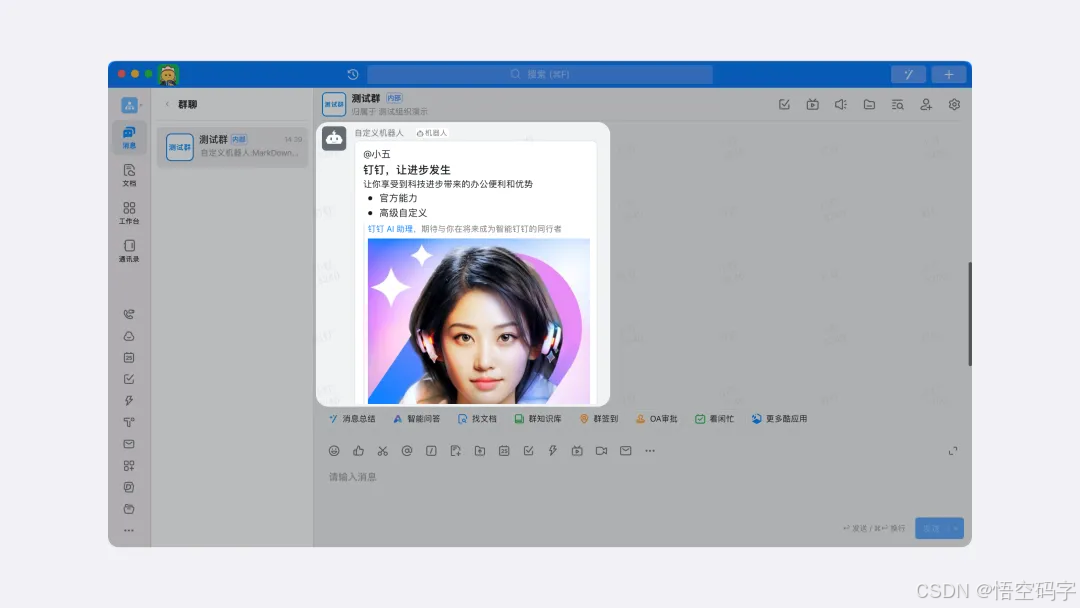The image size is (1080, 608).
Task: Open group settings gear icon
Action: (x=954, y=105)
